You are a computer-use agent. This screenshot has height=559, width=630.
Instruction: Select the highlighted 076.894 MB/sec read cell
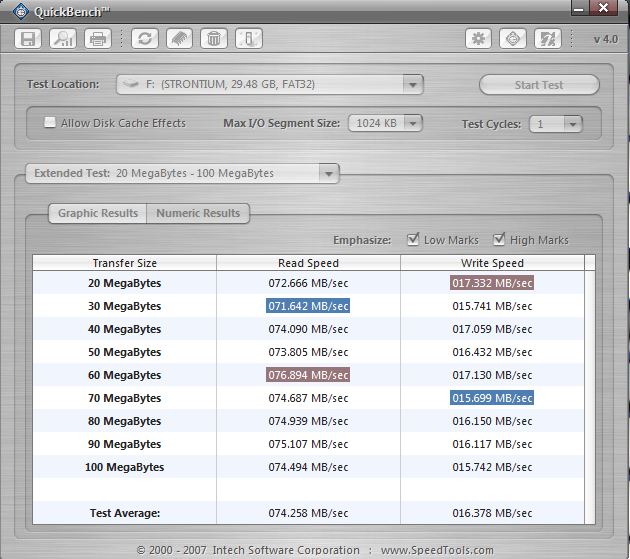pyautogui.click(x=308, y=375)
